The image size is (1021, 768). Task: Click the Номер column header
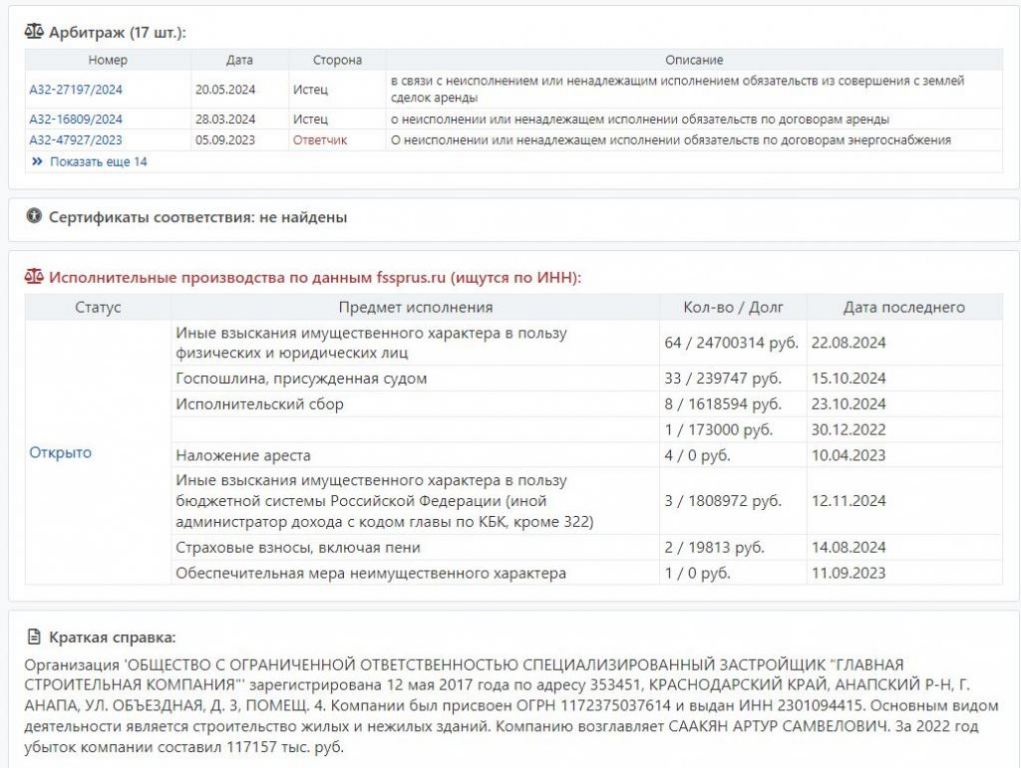[x=108, y=60]
